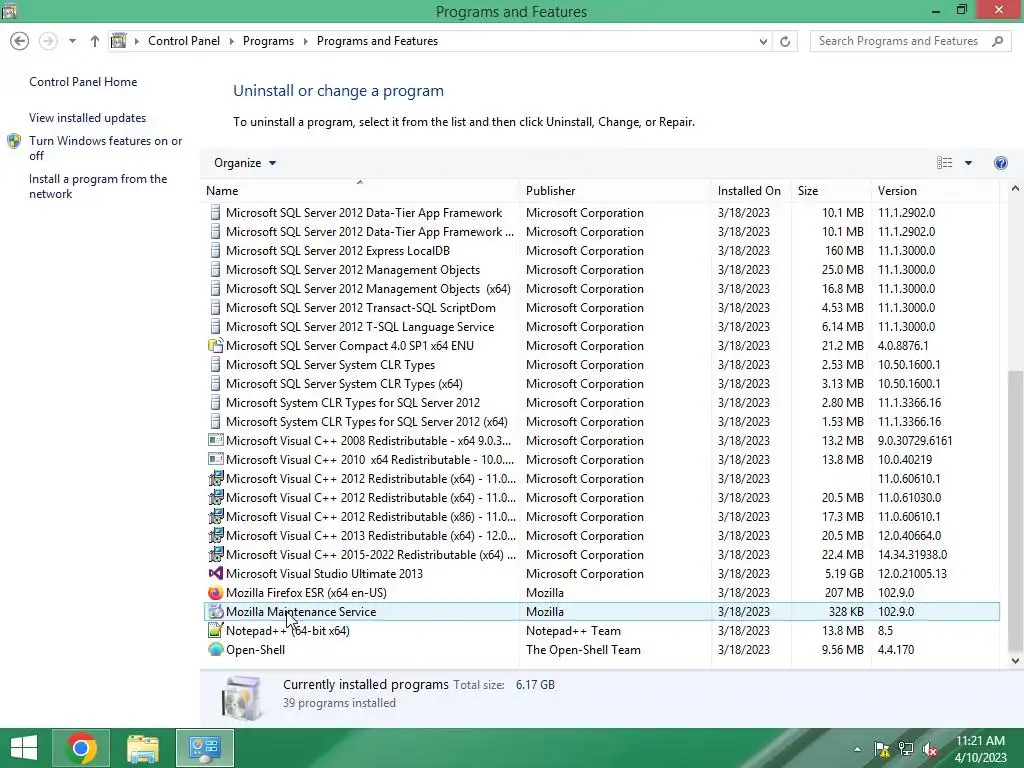Open recent locations dropdown arrow
1024x768 pixels.
(72, 41)
